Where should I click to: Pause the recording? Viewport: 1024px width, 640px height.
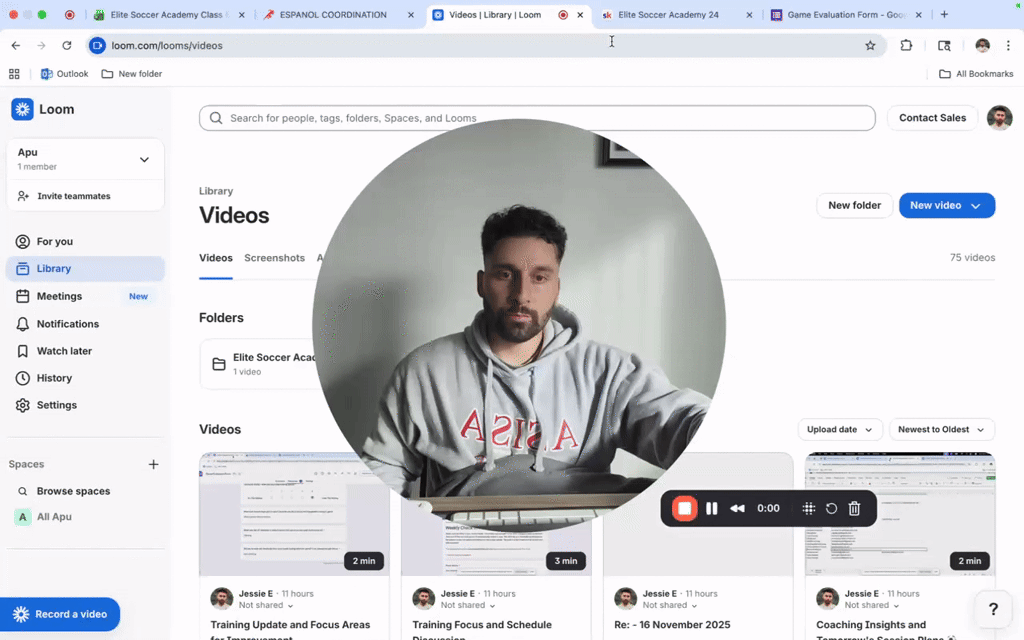tap(711, 508)
